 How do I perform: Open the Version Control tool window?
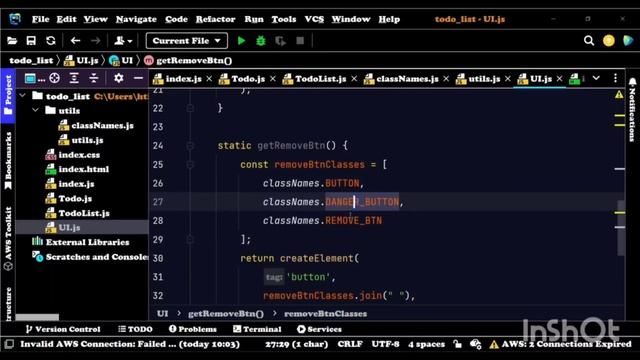pos(63,329)
